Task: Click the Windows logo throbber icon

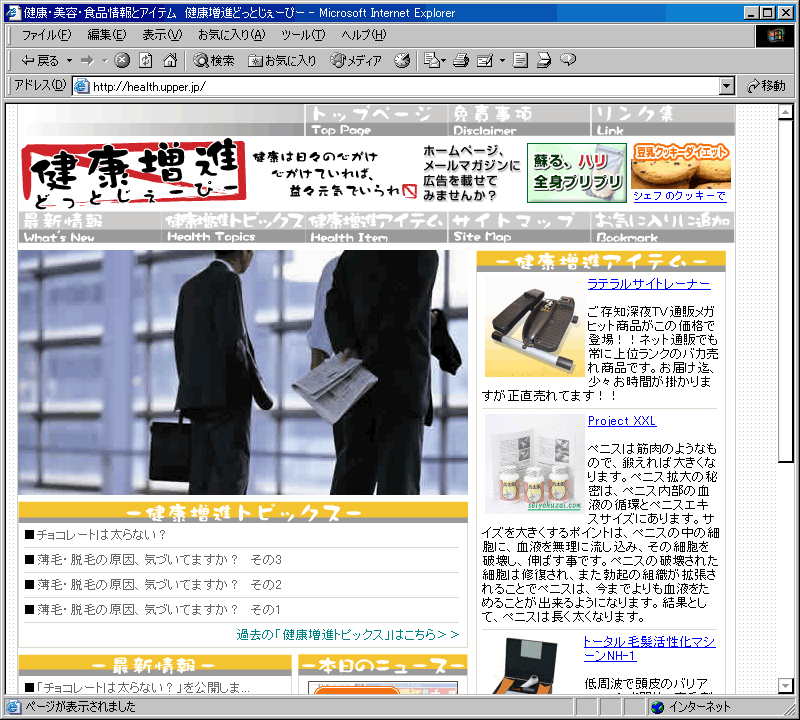Action: pos(774,36)
